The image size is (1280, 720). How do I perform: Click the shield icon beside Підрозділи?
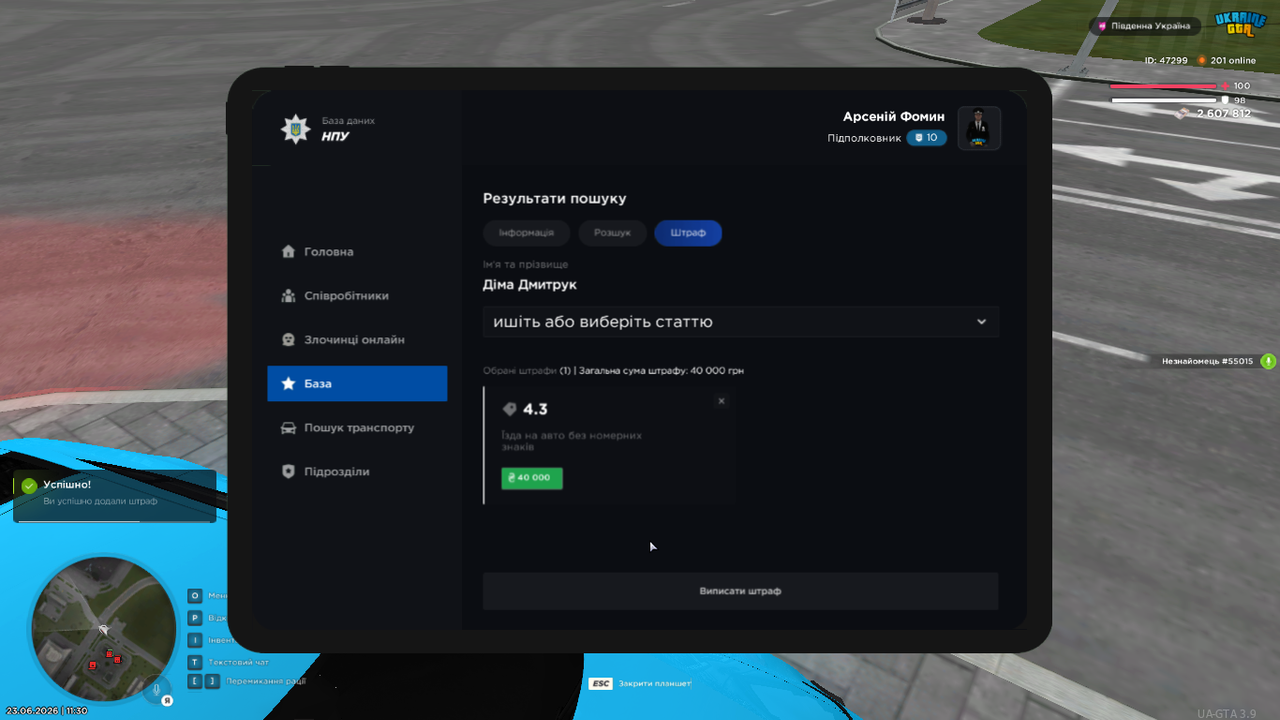(288, 472)
